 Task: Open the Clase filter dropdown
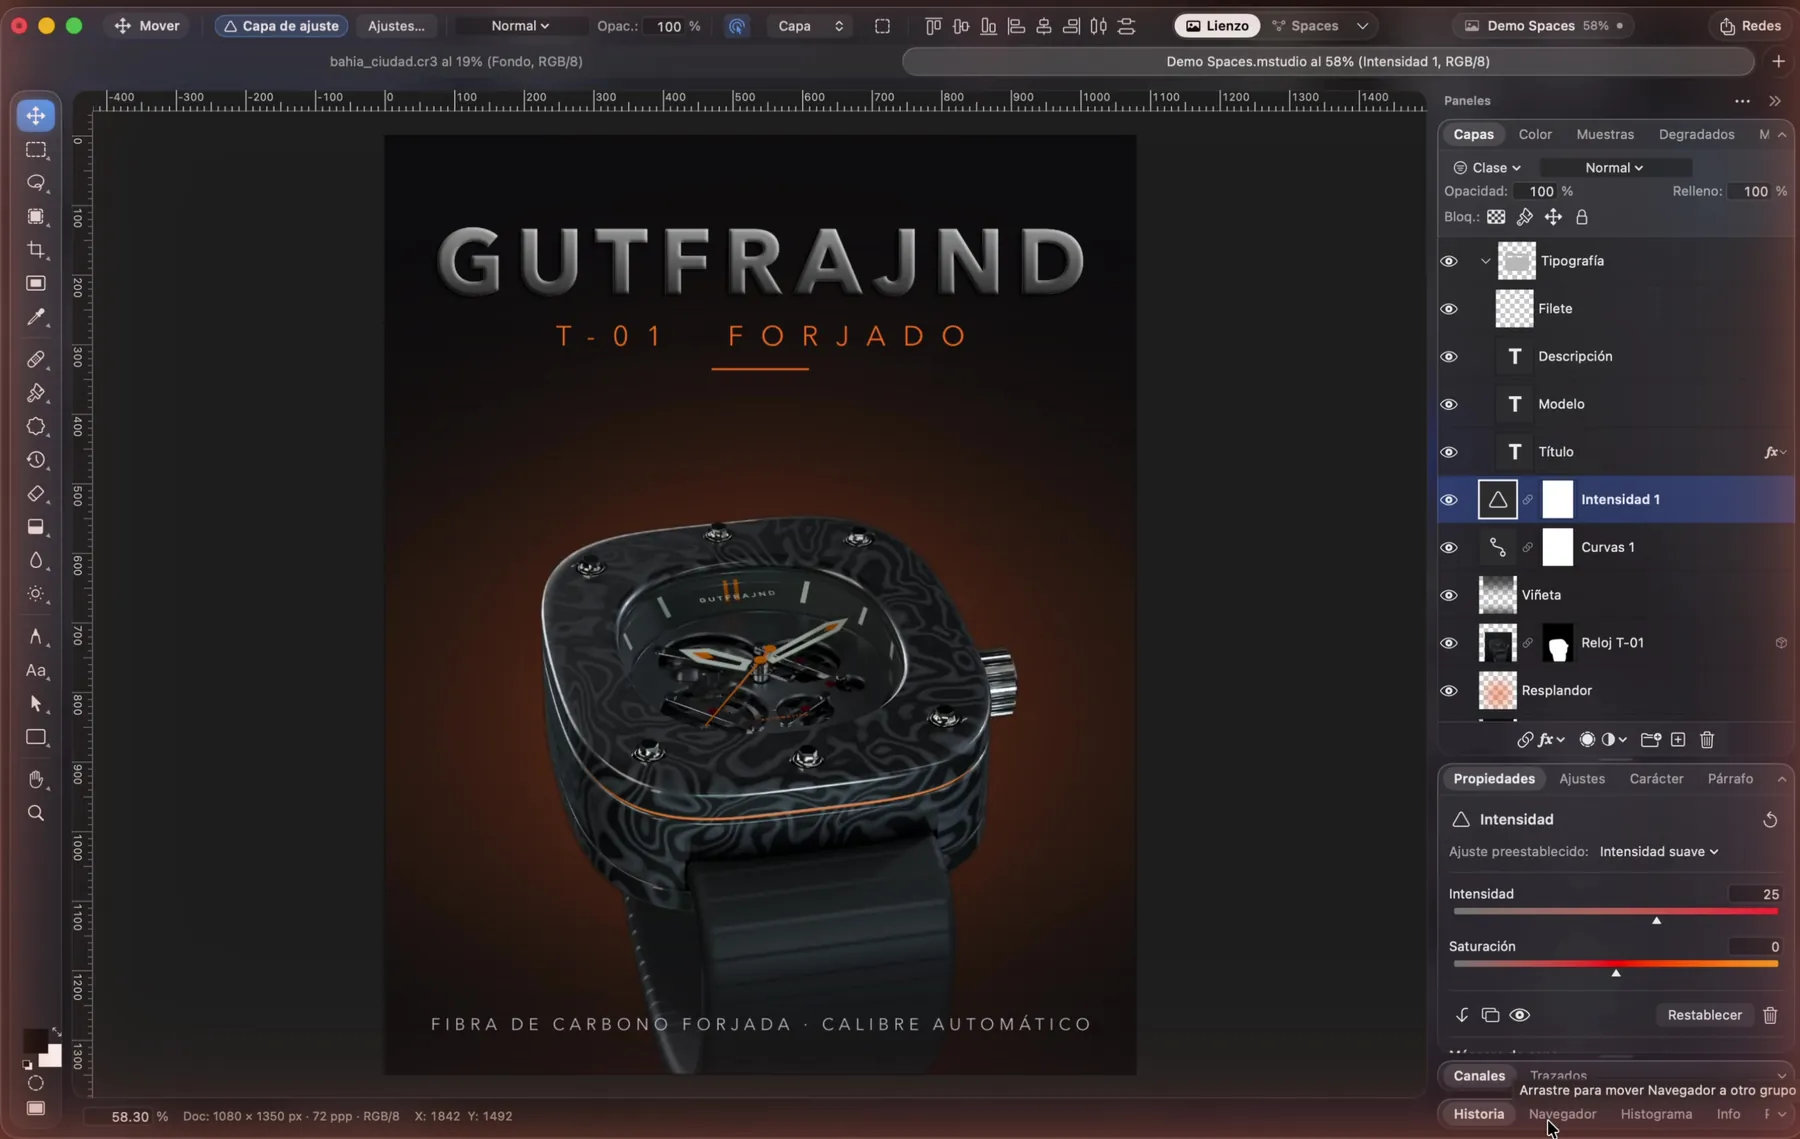(x=1487, y=168)
